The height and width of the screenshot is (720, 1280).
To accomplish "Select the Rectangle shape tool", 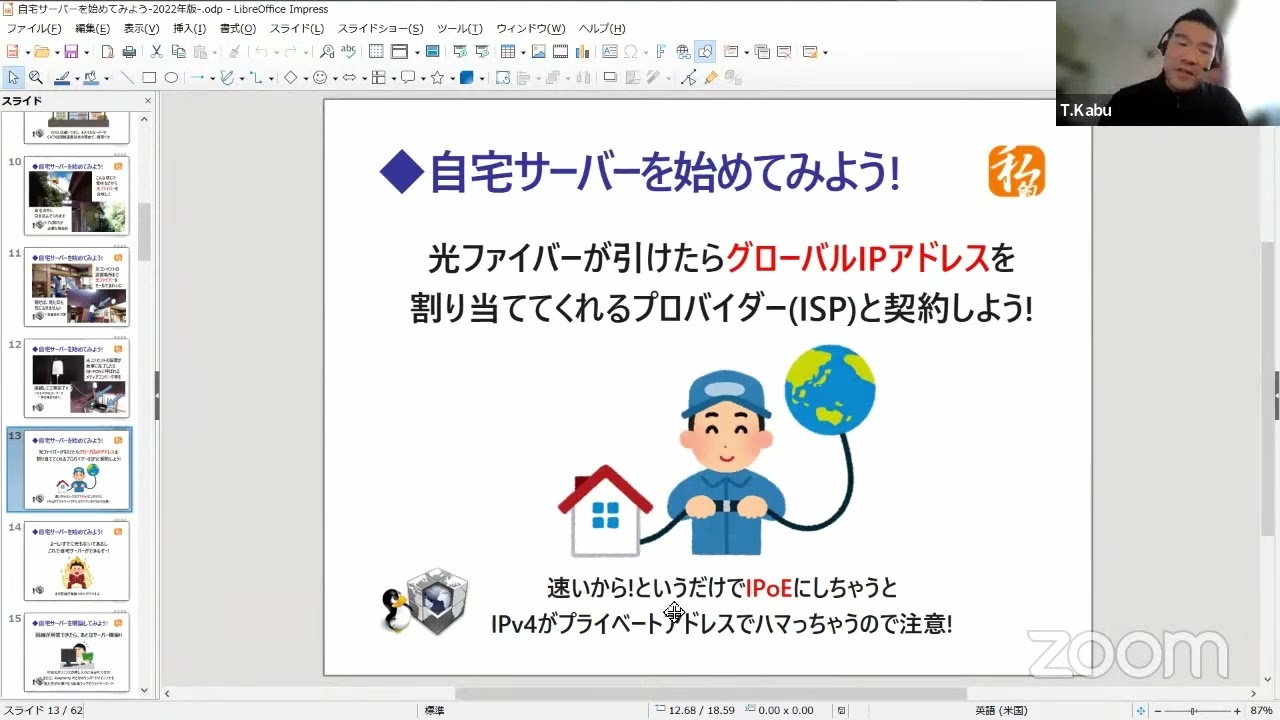I will coord(149,78).
